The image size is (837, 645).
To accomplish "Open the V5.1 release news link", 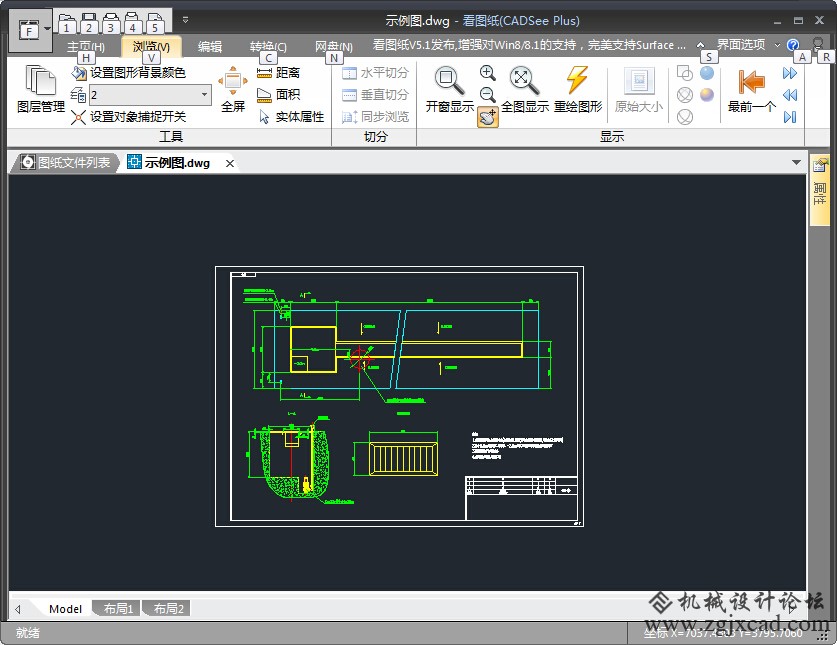I will click(529, 45).
